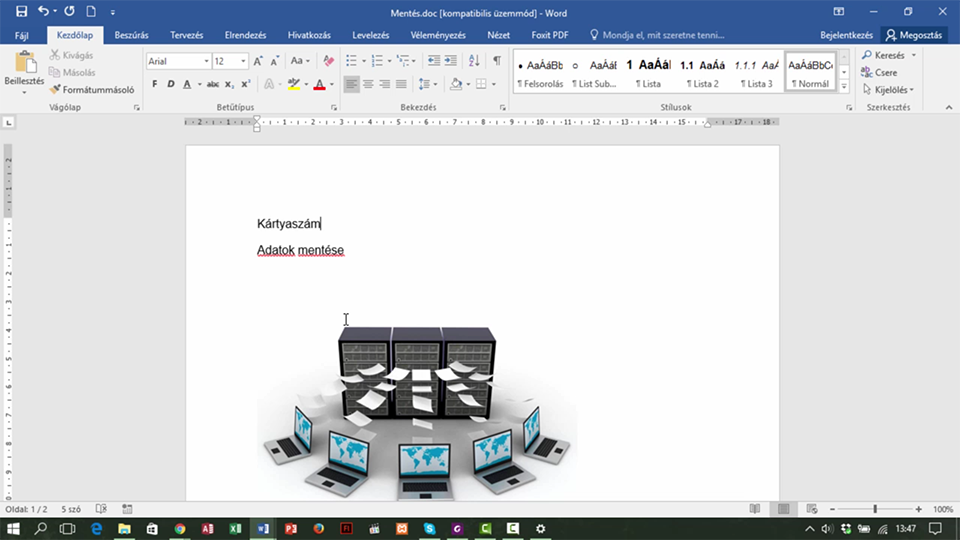Click the Format Painter (Formátummásoló) icon
Viewport: 960px width, 540px height.
(55, 89)
